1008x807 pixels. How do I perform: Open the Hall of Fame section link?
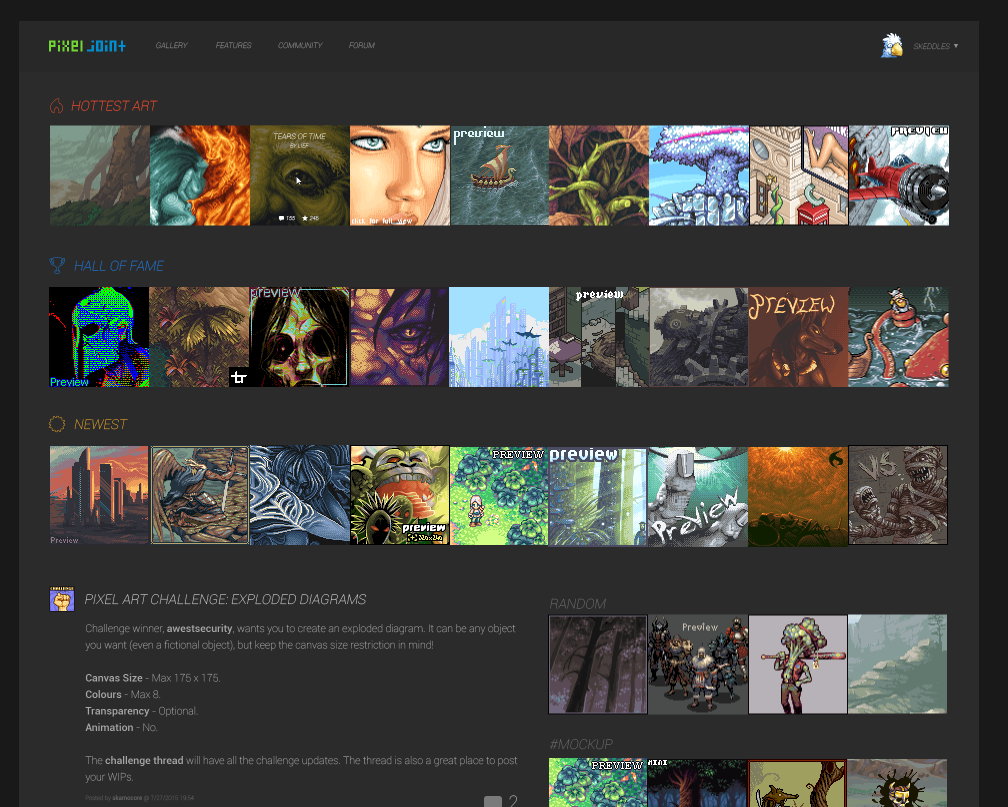tap(119, 266)
